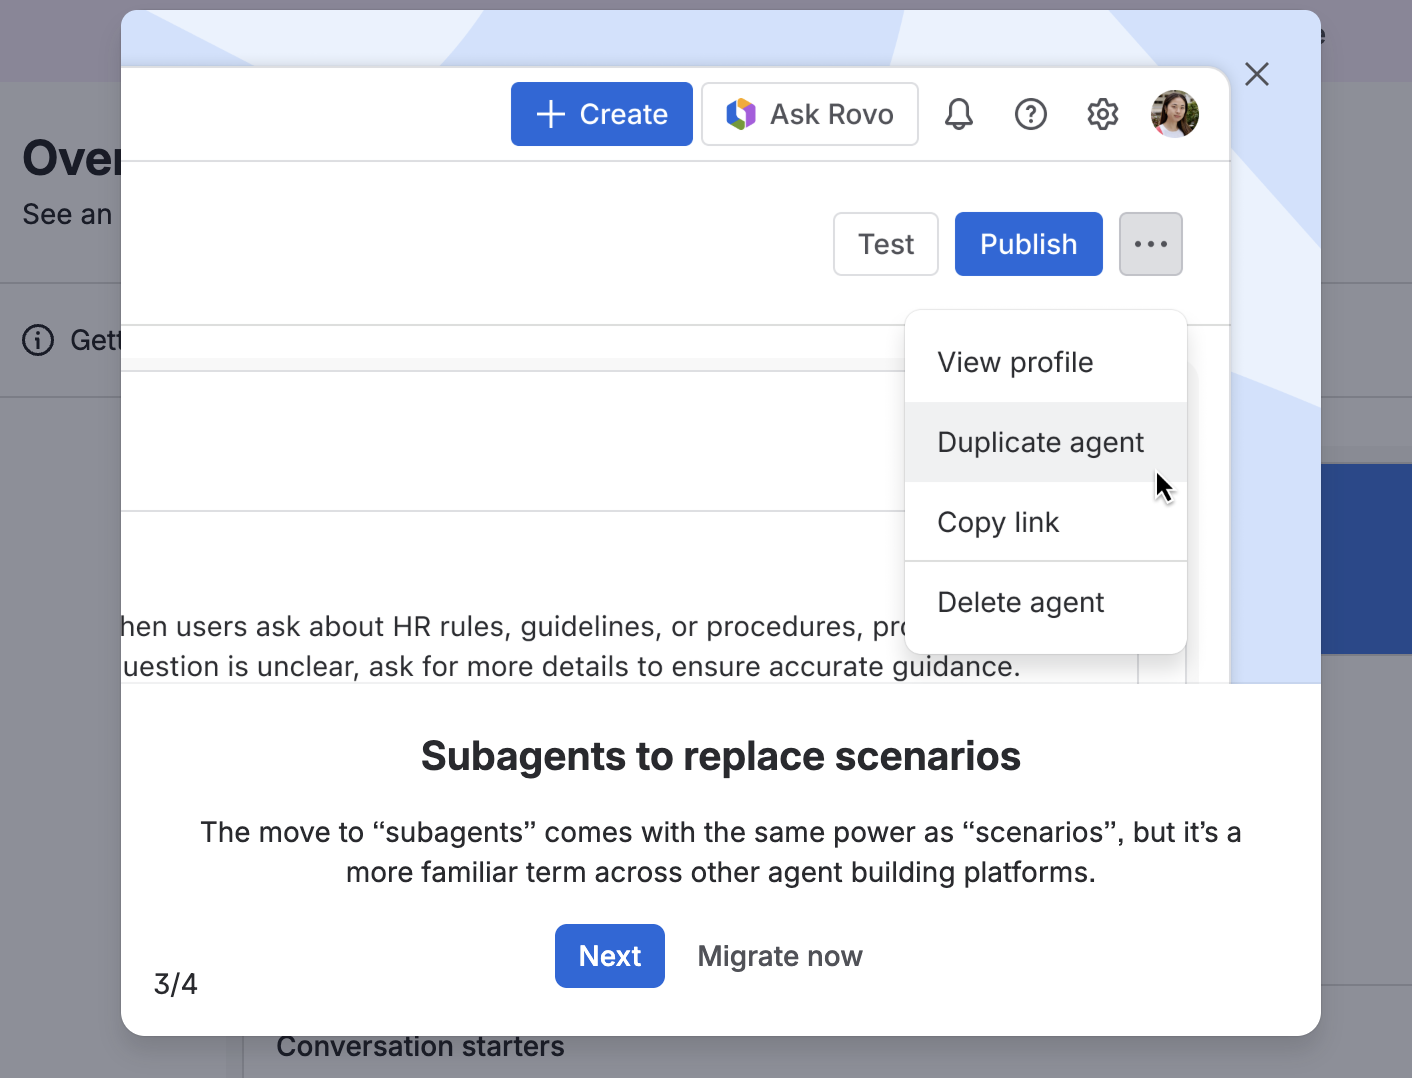The height and width of the screenshot is (1078, 1412).
Task: Choose Duplicate agent menu entry
Action: (x=1046, y=442)
